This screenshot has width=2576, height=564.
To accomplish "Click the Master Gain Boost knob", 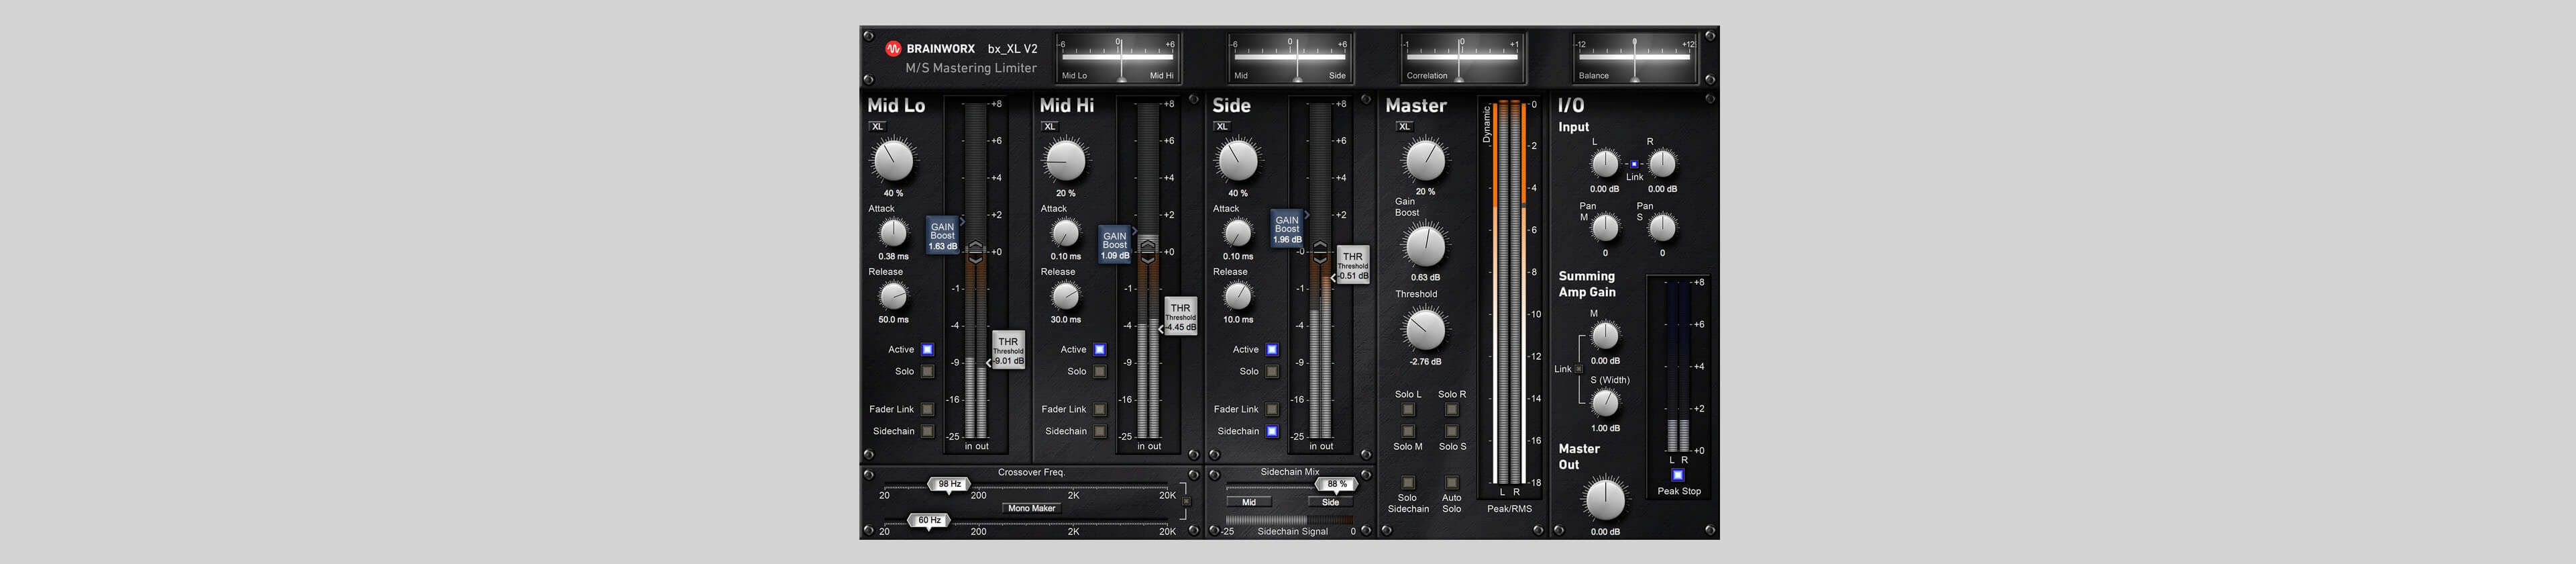I will click(1425, 246).
